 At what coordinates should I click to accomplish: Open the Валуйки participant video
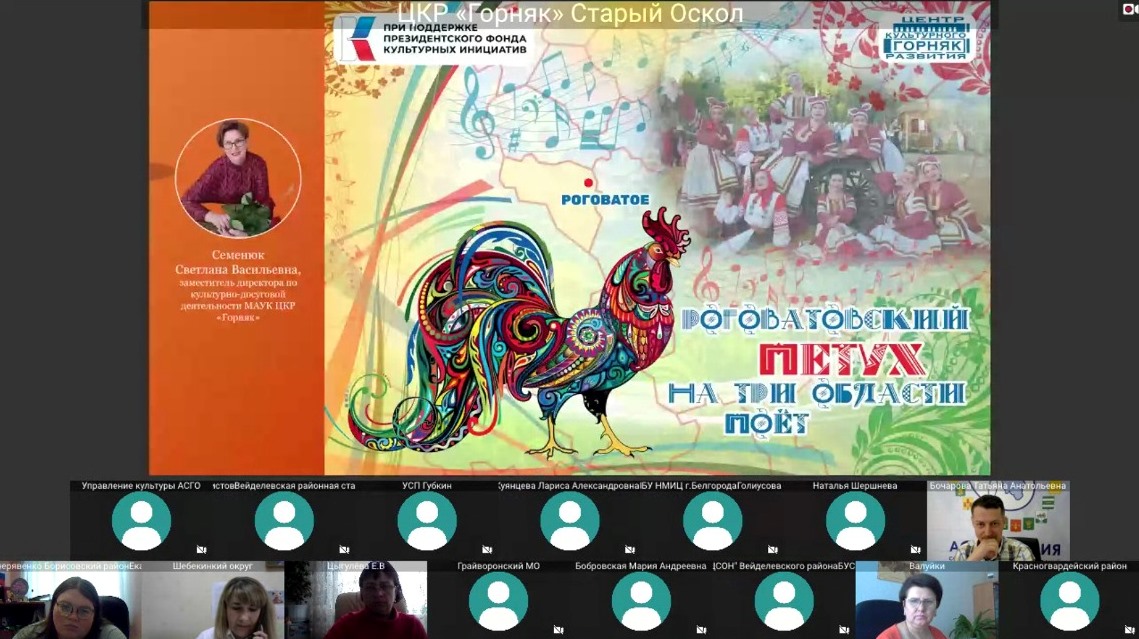[x=927, y=600]
